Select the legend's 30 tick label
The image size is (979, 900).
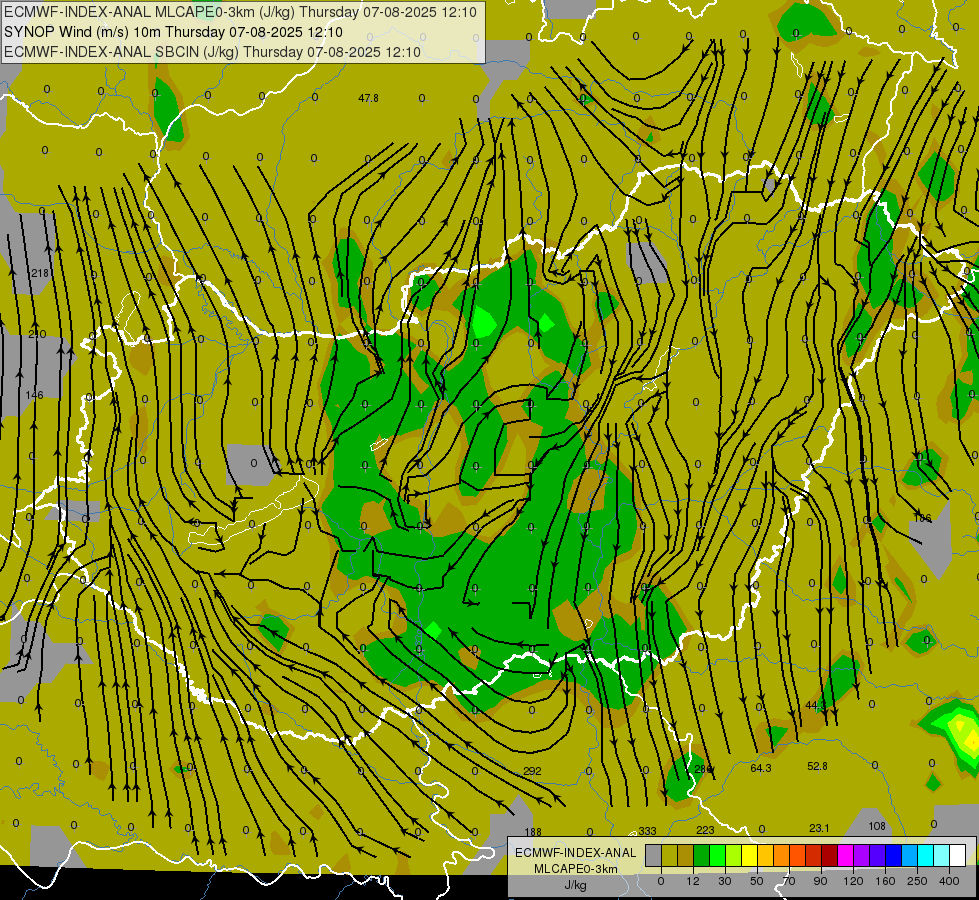pos(725,881)
